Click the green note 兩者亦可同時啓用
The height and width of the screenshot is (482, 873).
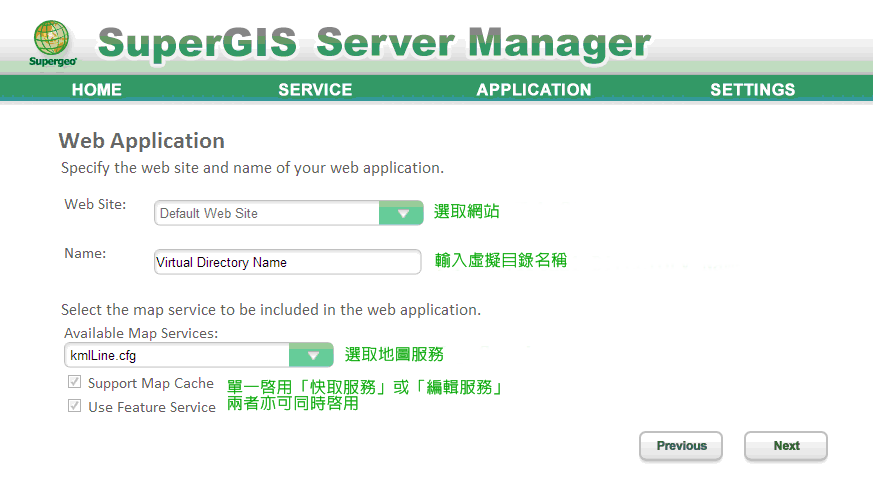(293, 403)
